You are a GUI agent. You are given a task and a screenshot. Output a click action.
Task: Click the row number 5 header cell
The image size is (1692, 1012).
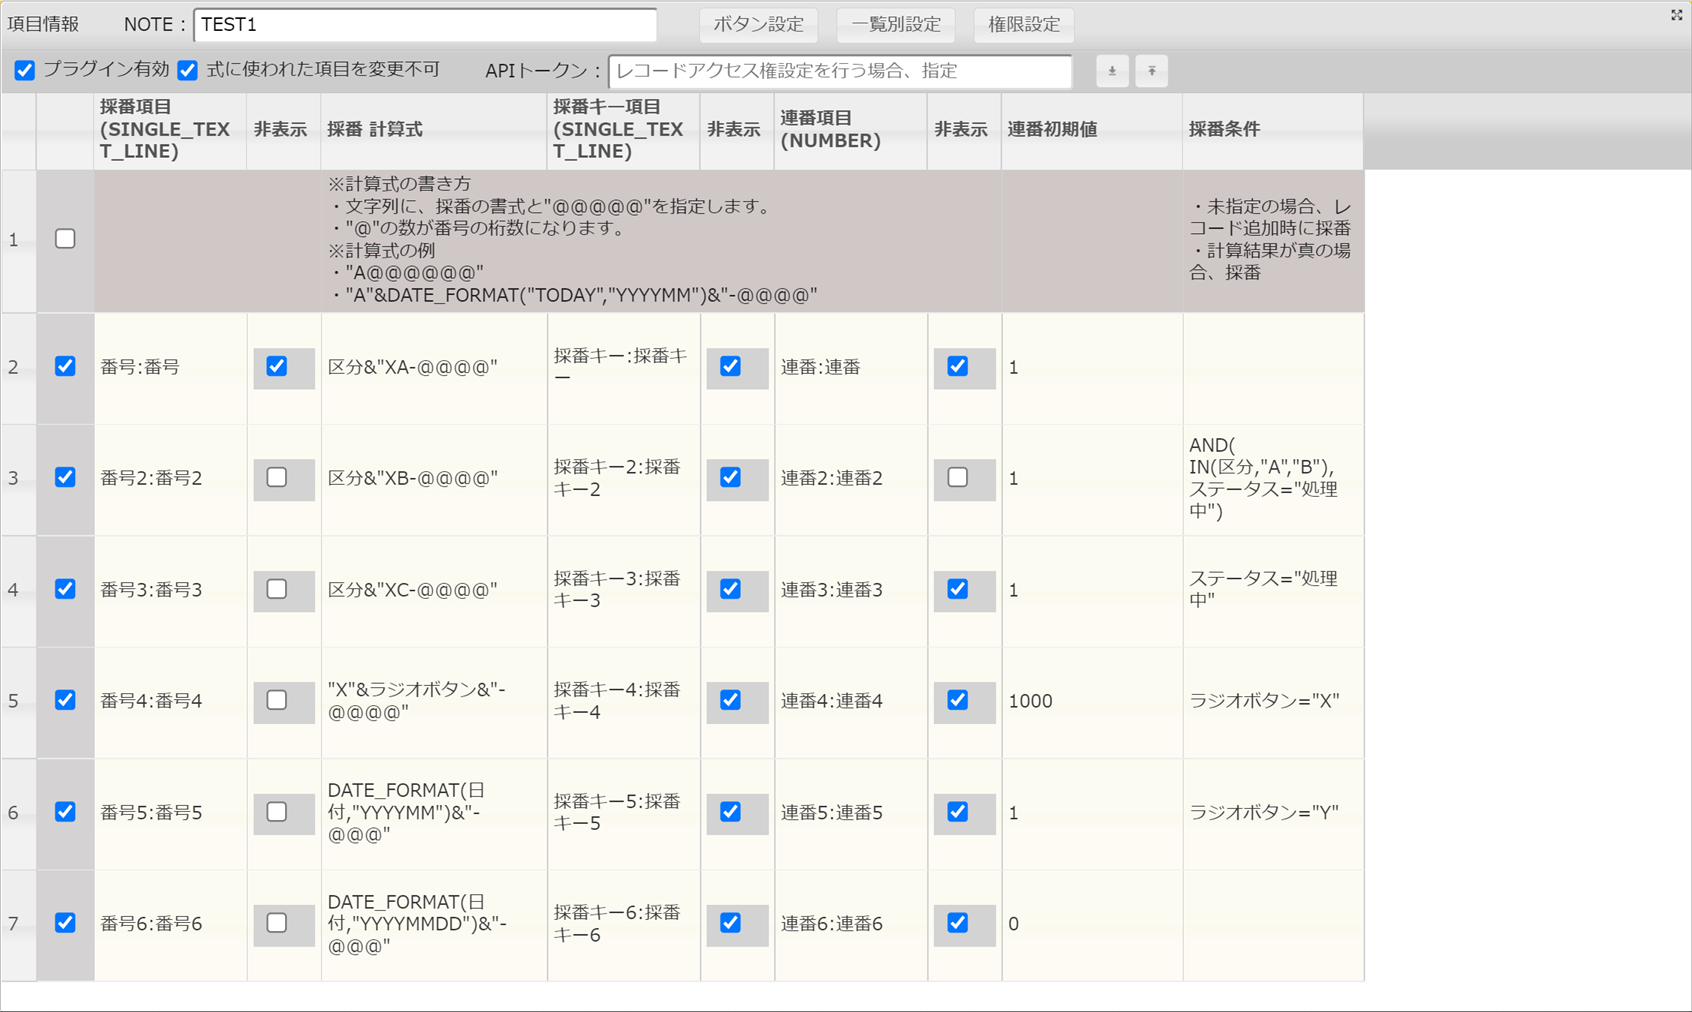click(19, 702)
